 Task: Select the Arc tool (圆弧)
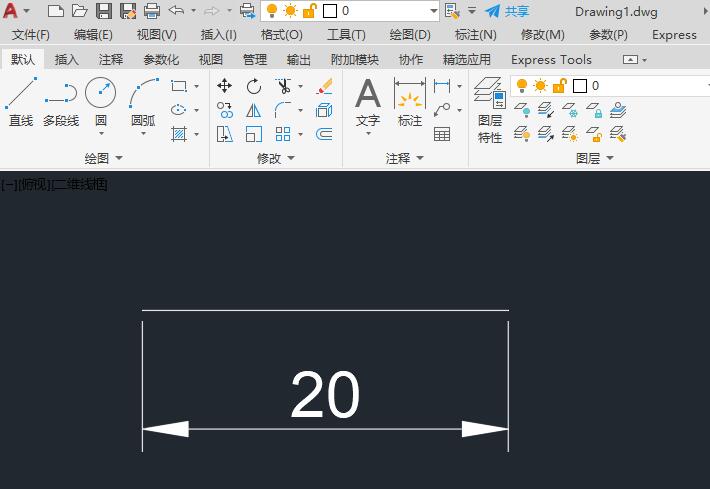[x=144, y=101]
